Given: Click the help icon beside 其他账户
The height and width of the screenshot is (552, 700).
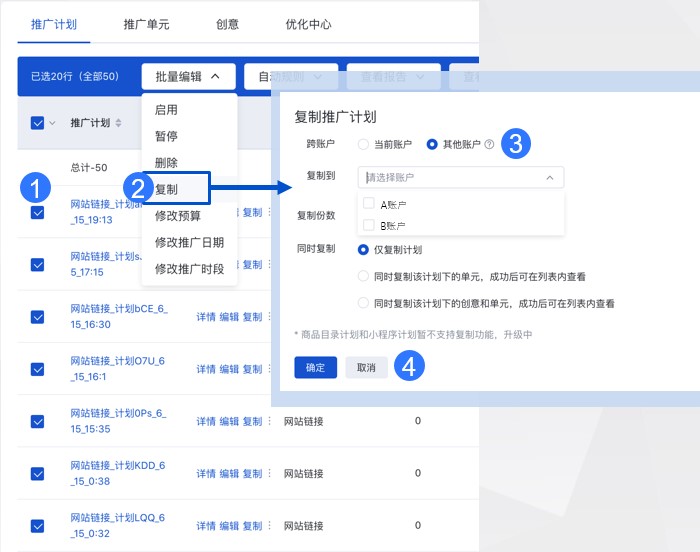Looking at the screenshot, I should pos(489,144).
